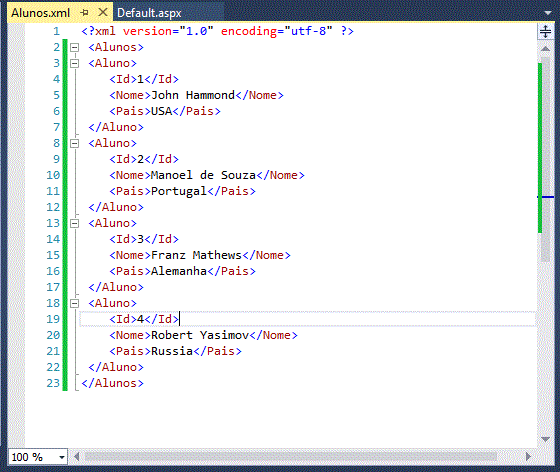Click the closing Aluno tag on line 7
Screen dimensions: 560x472
116,127
